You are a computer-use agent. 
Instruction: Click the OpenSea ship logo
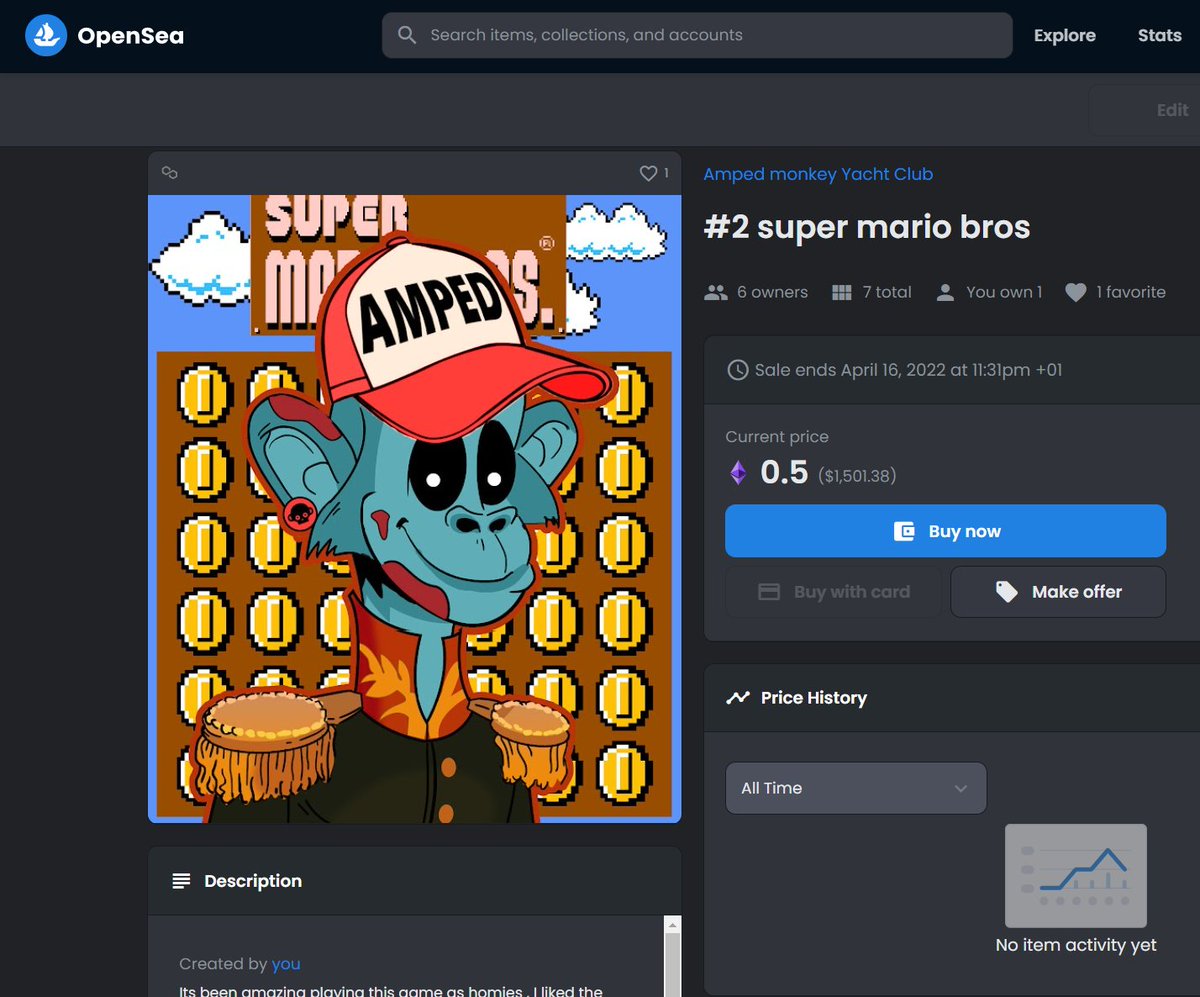pyautogui.click(x=44, y=36)
